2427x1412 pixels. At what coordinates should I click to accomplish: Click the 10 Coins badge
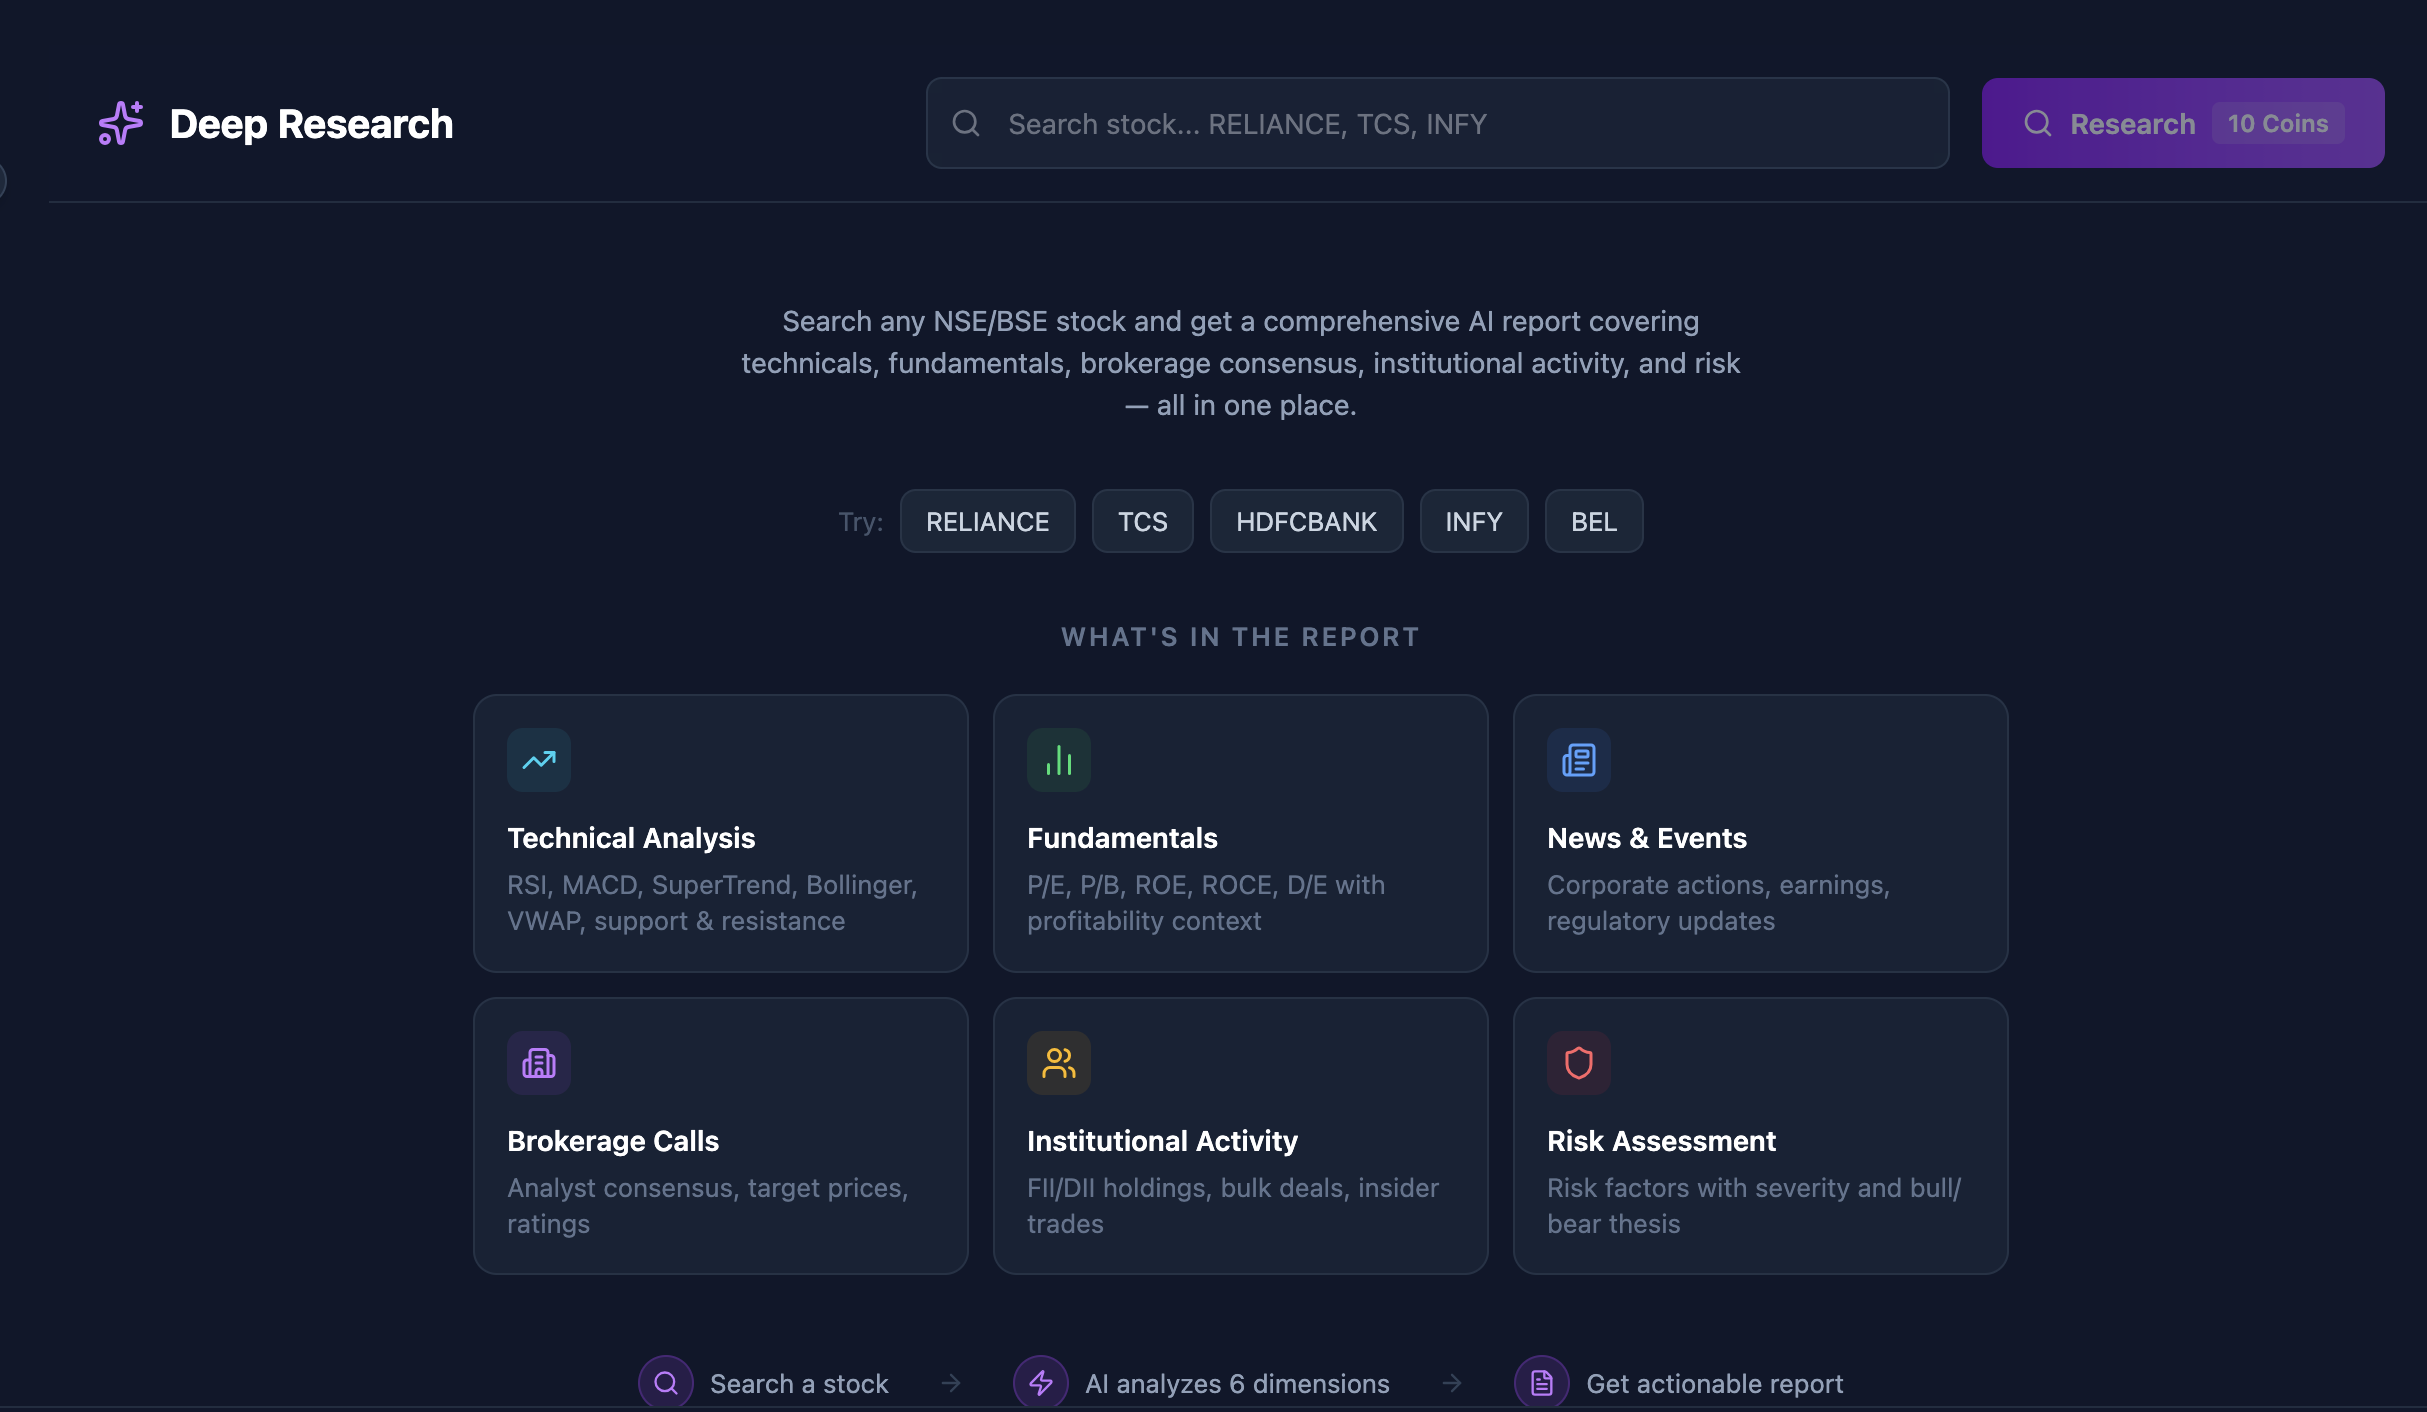[x=2277, y=123]
